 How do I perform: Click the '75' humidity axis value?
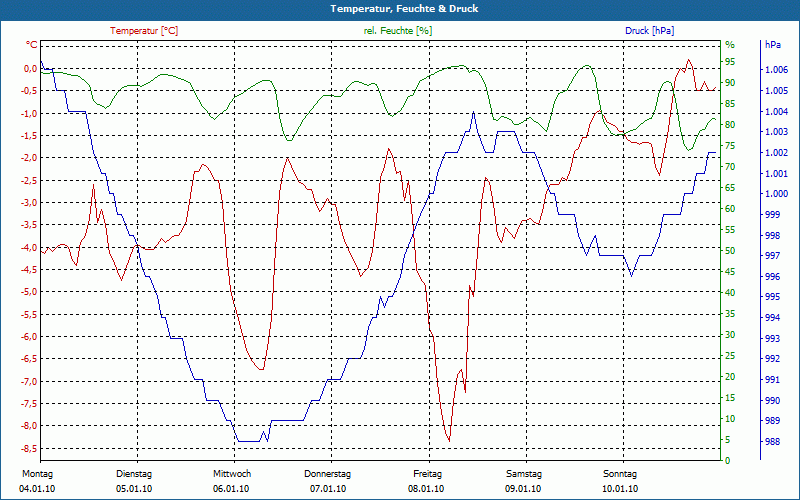click(730, 146)
